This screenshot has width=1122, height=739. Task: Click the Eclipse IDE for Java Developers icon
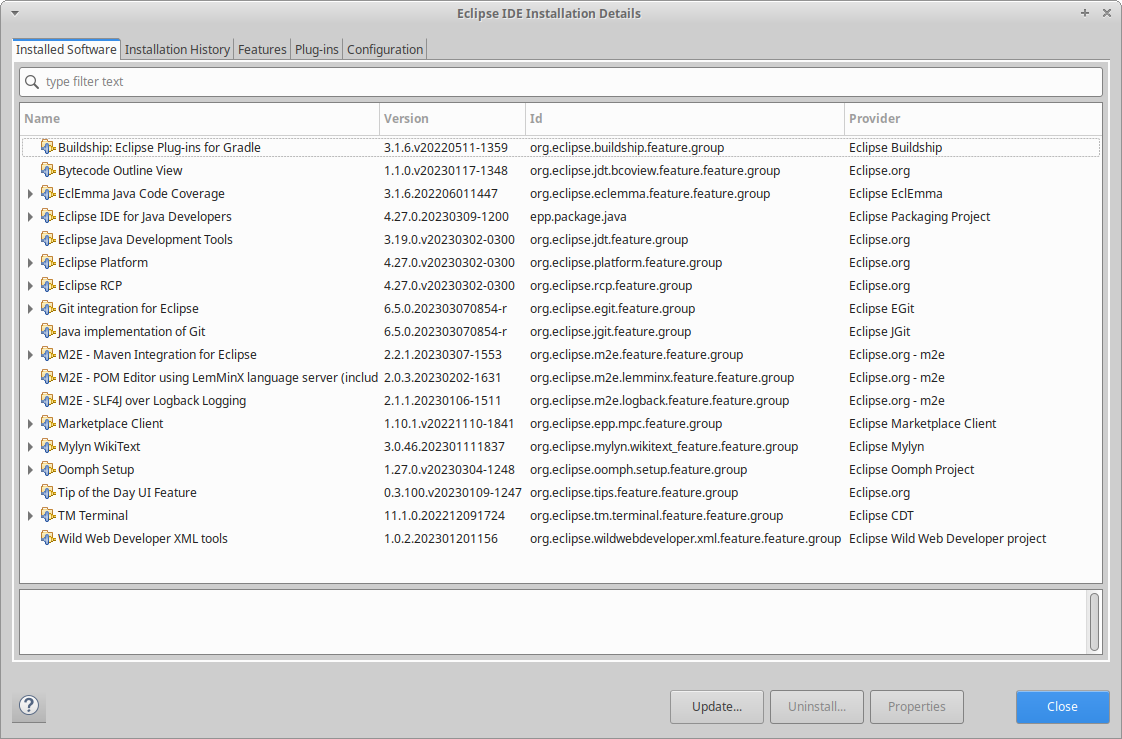coord(48,215)
